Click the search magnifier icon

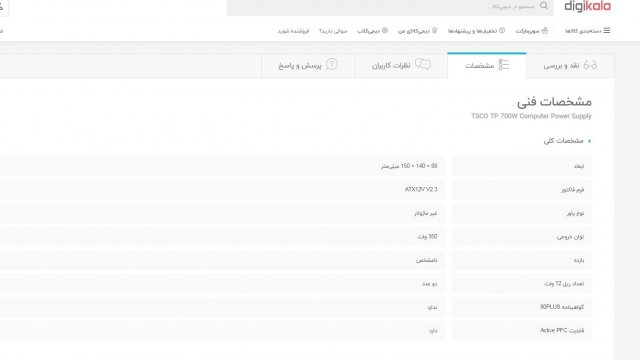[x=544, y=6]
